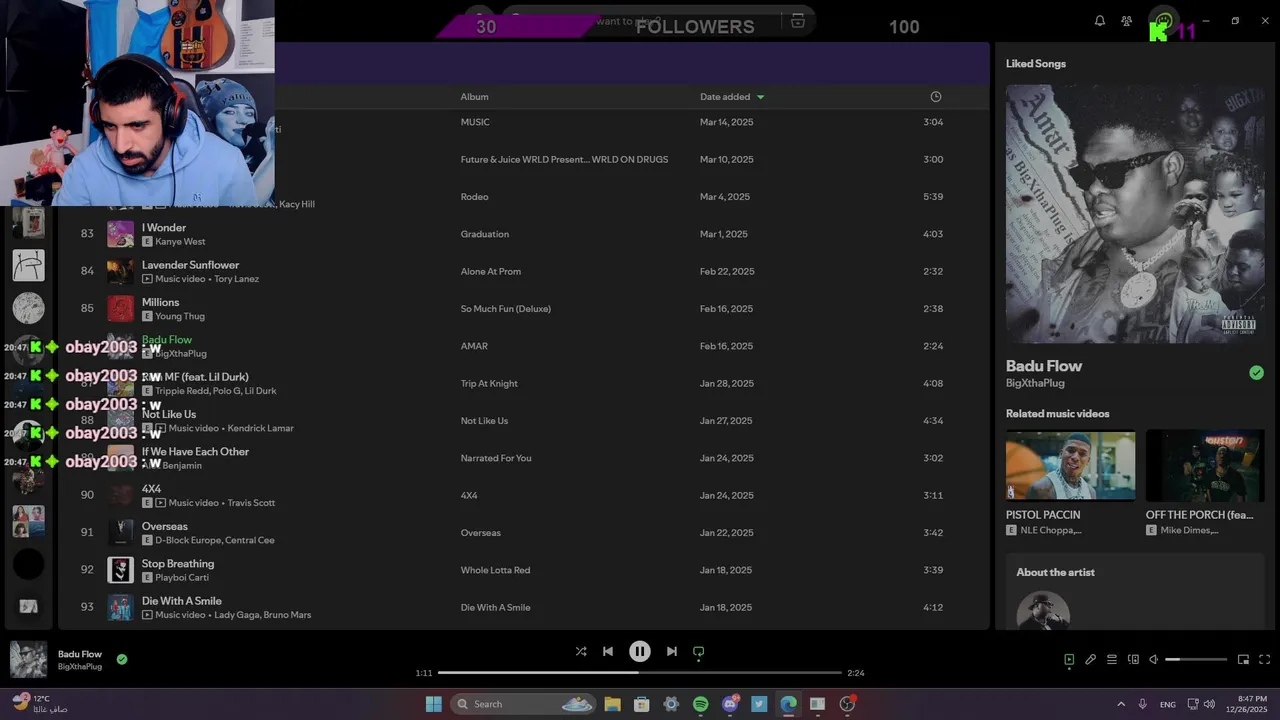Go back to the previous track
This screenshot has height=720, width=1280.
coord(608,651)
